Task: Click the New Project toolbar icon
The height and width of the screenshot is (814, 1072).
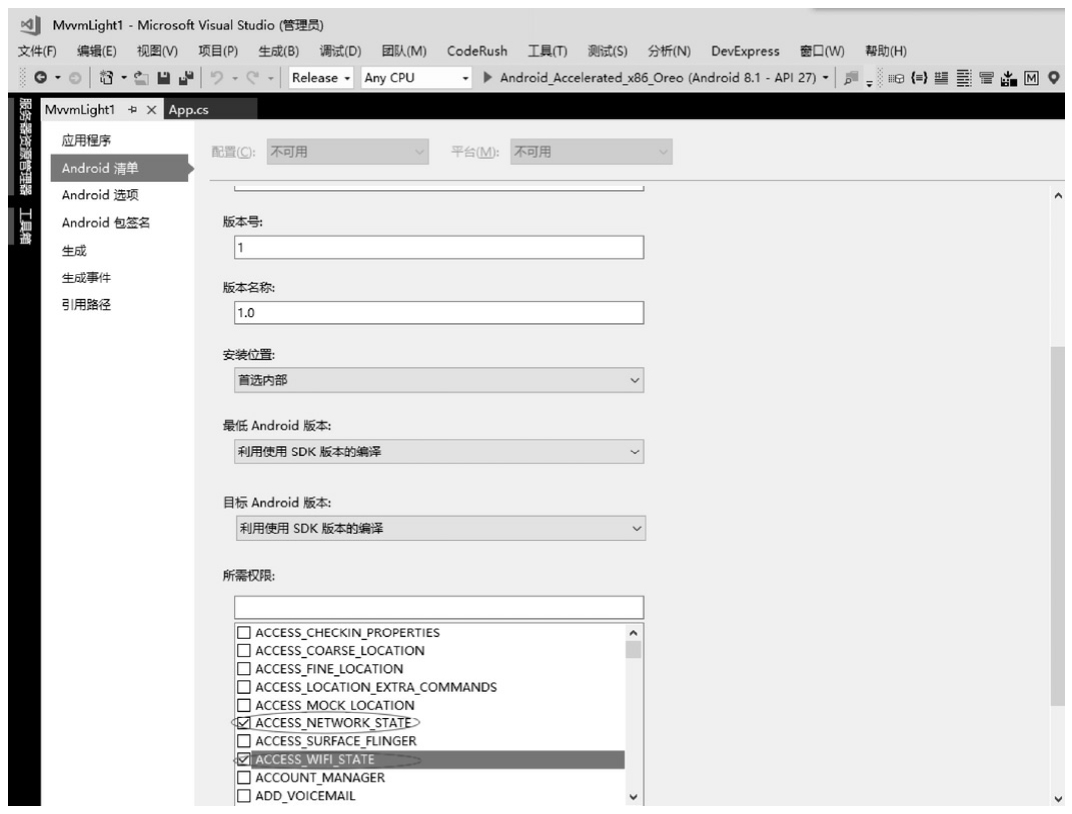Action: 106,78
